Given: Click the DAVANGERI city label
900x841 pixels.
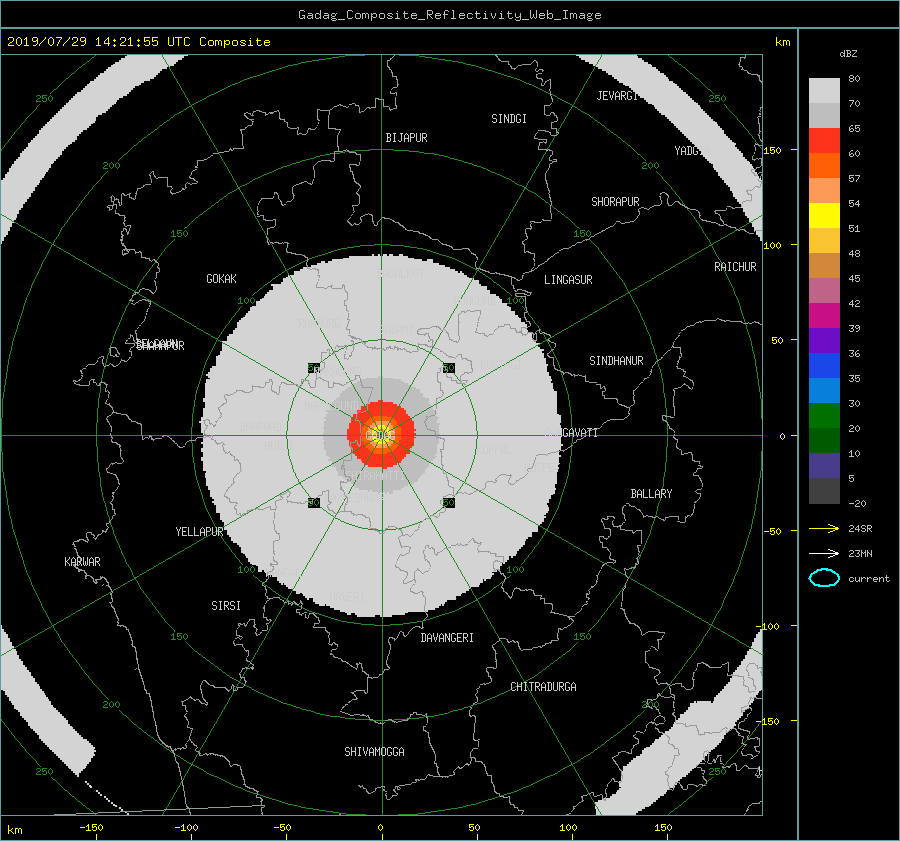Looking at the screenshot, I should click(x=447, y=638).
